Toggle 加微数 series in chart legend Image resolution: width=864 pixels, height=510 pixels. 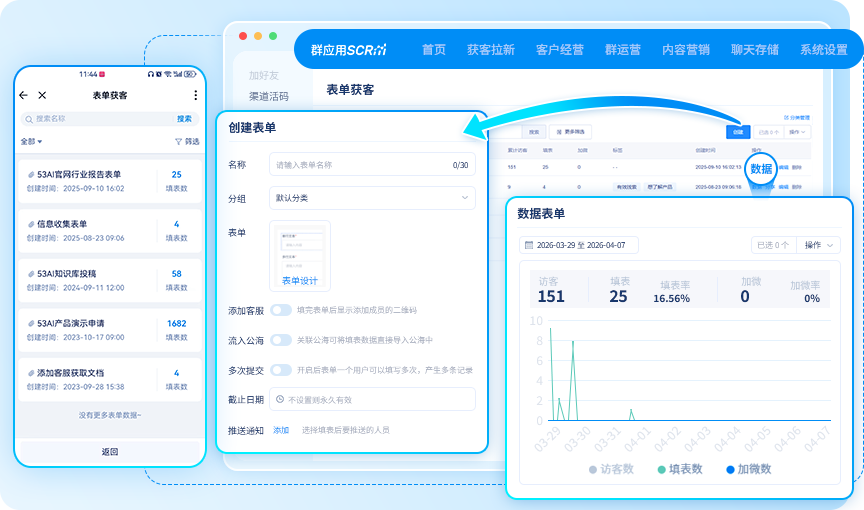tap(748, 469)
